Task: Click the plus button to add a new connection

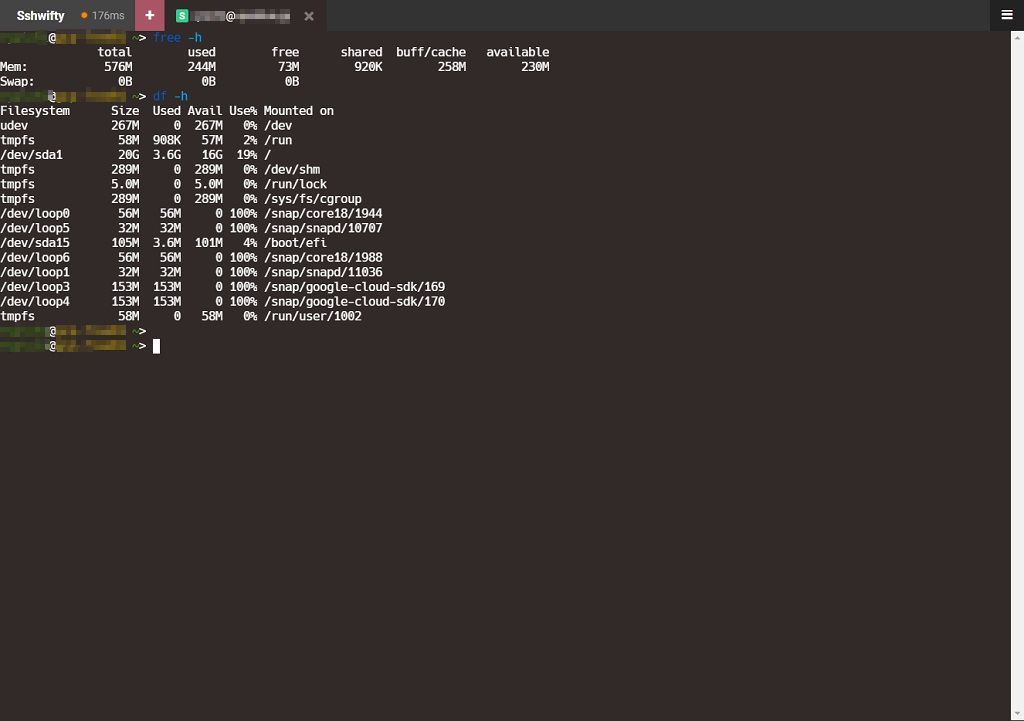Action: pyautogui.click(x=149, y=15)
